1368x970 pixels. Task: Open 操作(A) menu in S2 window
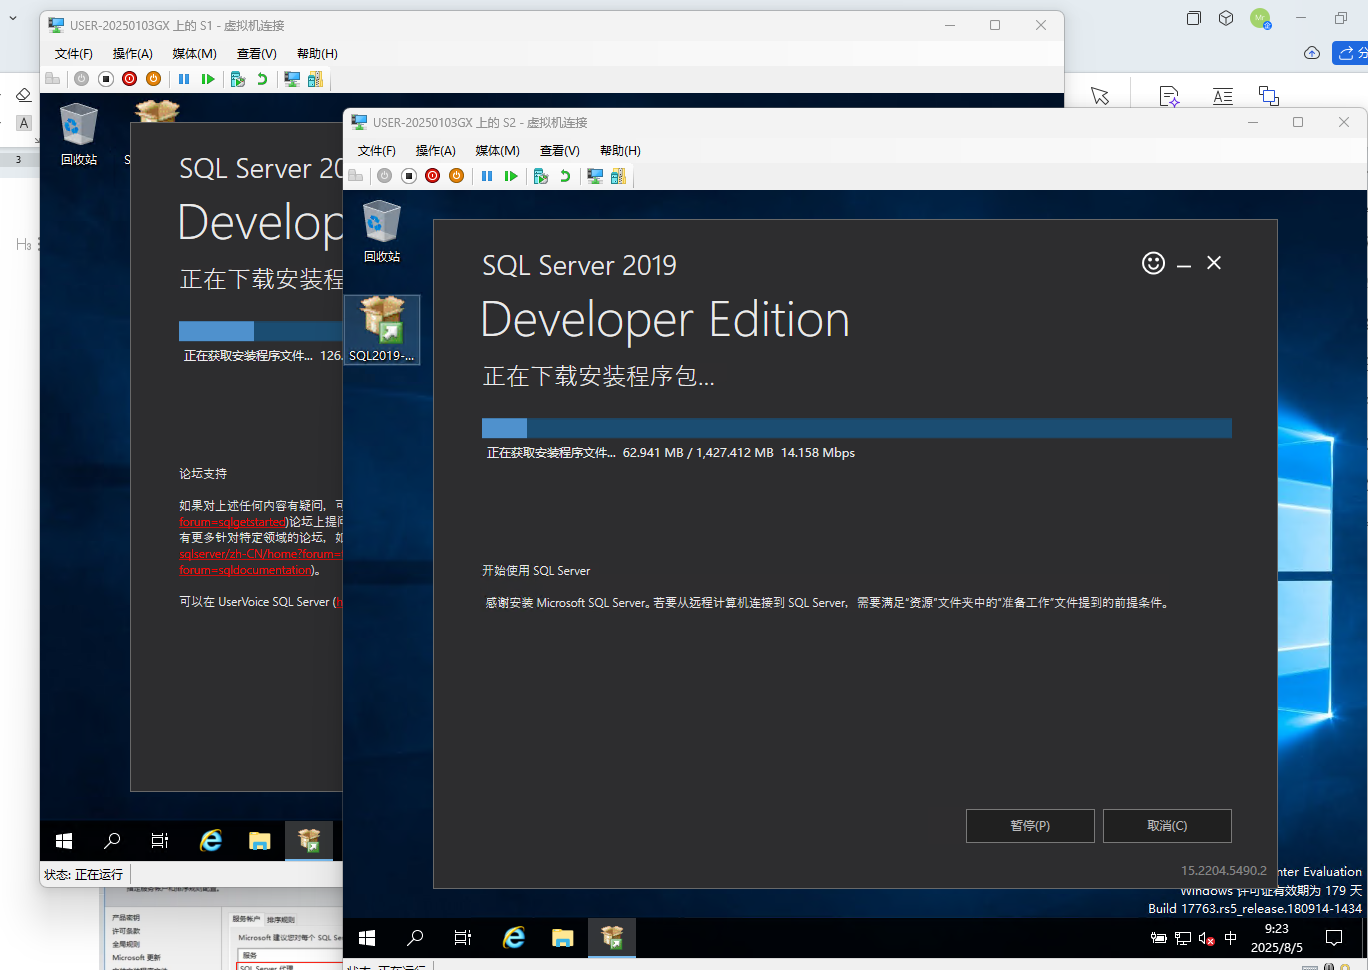tap(436, 151)
